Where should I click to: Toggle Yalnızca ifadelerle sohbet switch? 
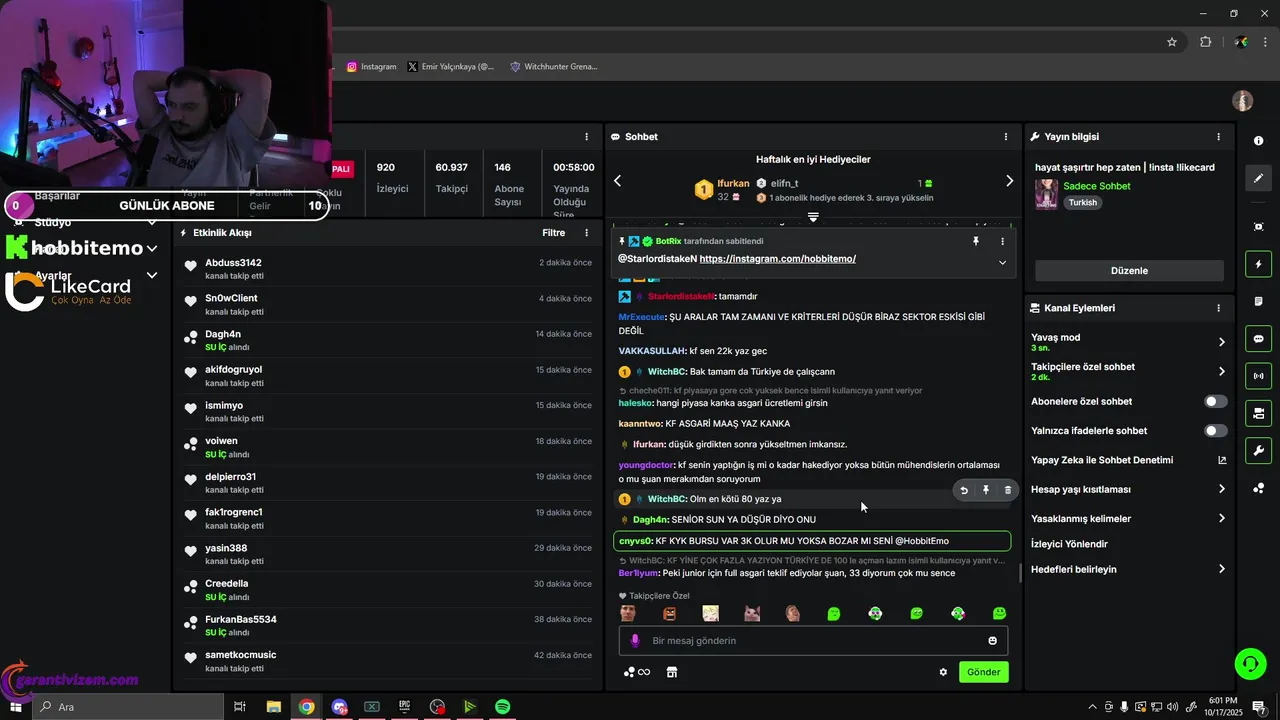[1215, 431]
